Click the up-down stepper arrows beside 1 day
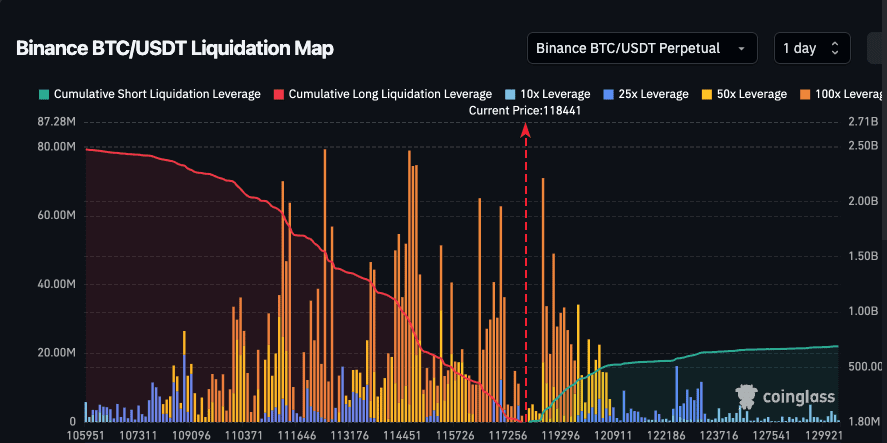Image resolution: width=887 pixels, height=443 pixels. click(834, 48)
